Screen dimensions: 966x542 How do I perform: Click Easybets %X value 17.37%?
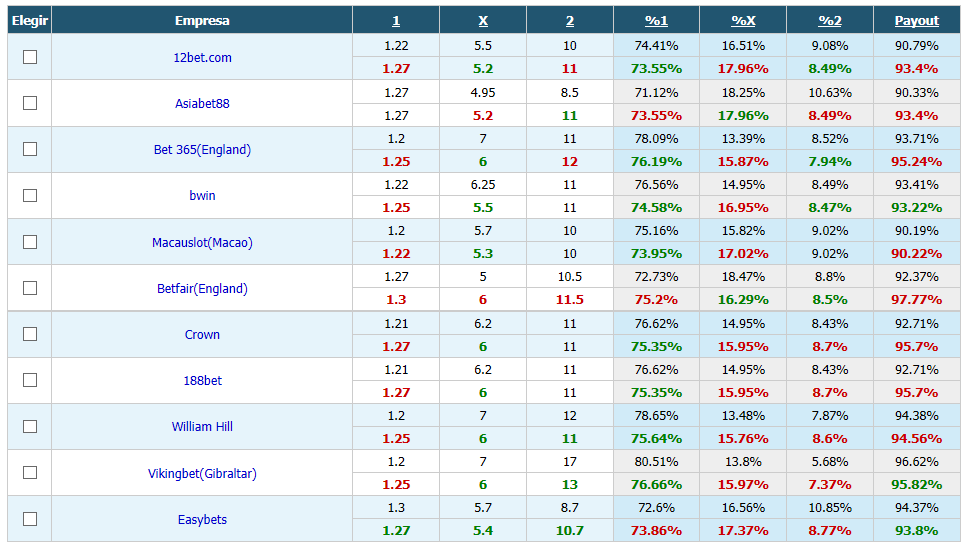(743, 530)
